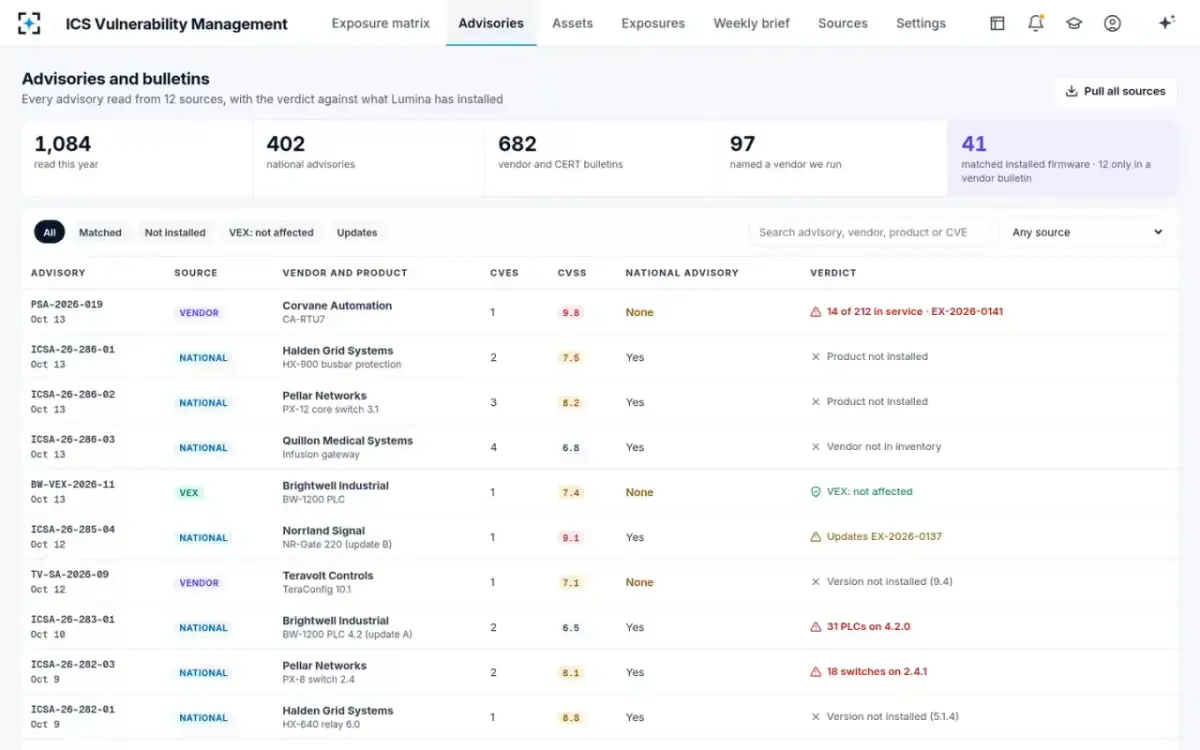Click the ICS Vulnerability Management logo icon
This screenshot has height=750, width=1200.
pyautogui.click(x=30, y=23)
